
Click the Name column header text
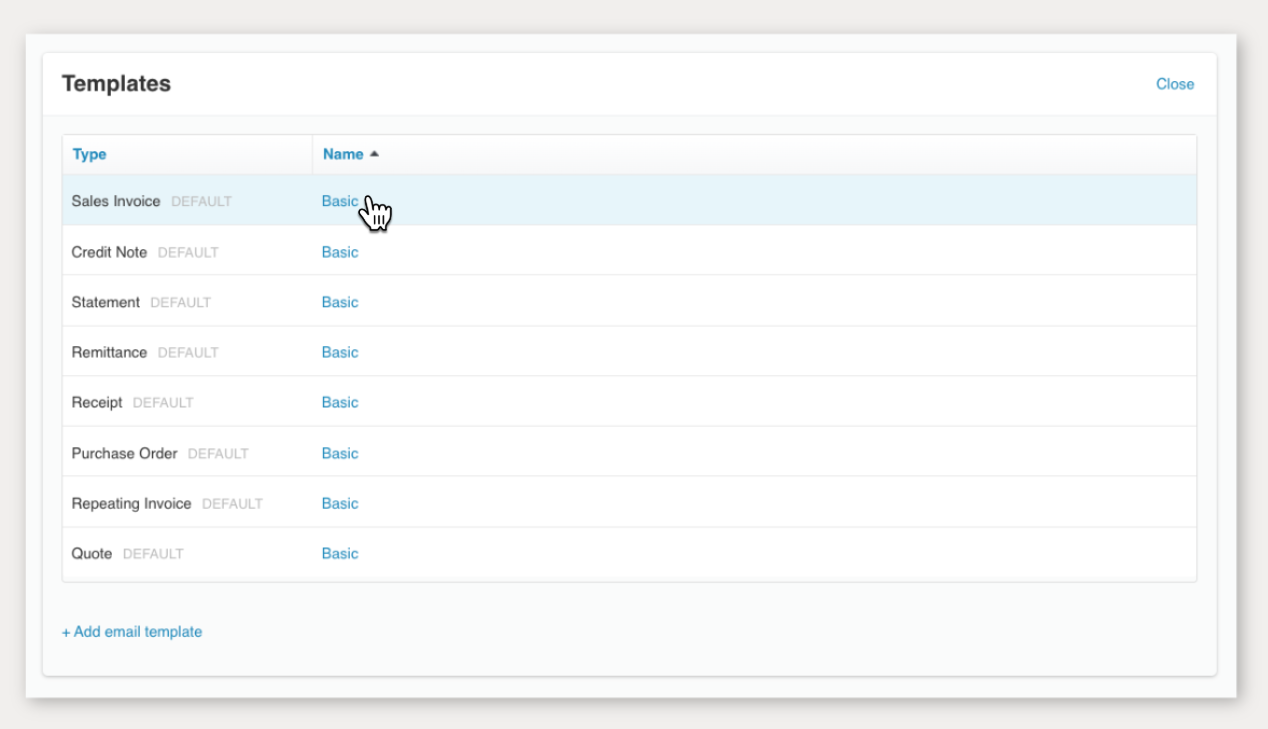[x=342, y=154]
